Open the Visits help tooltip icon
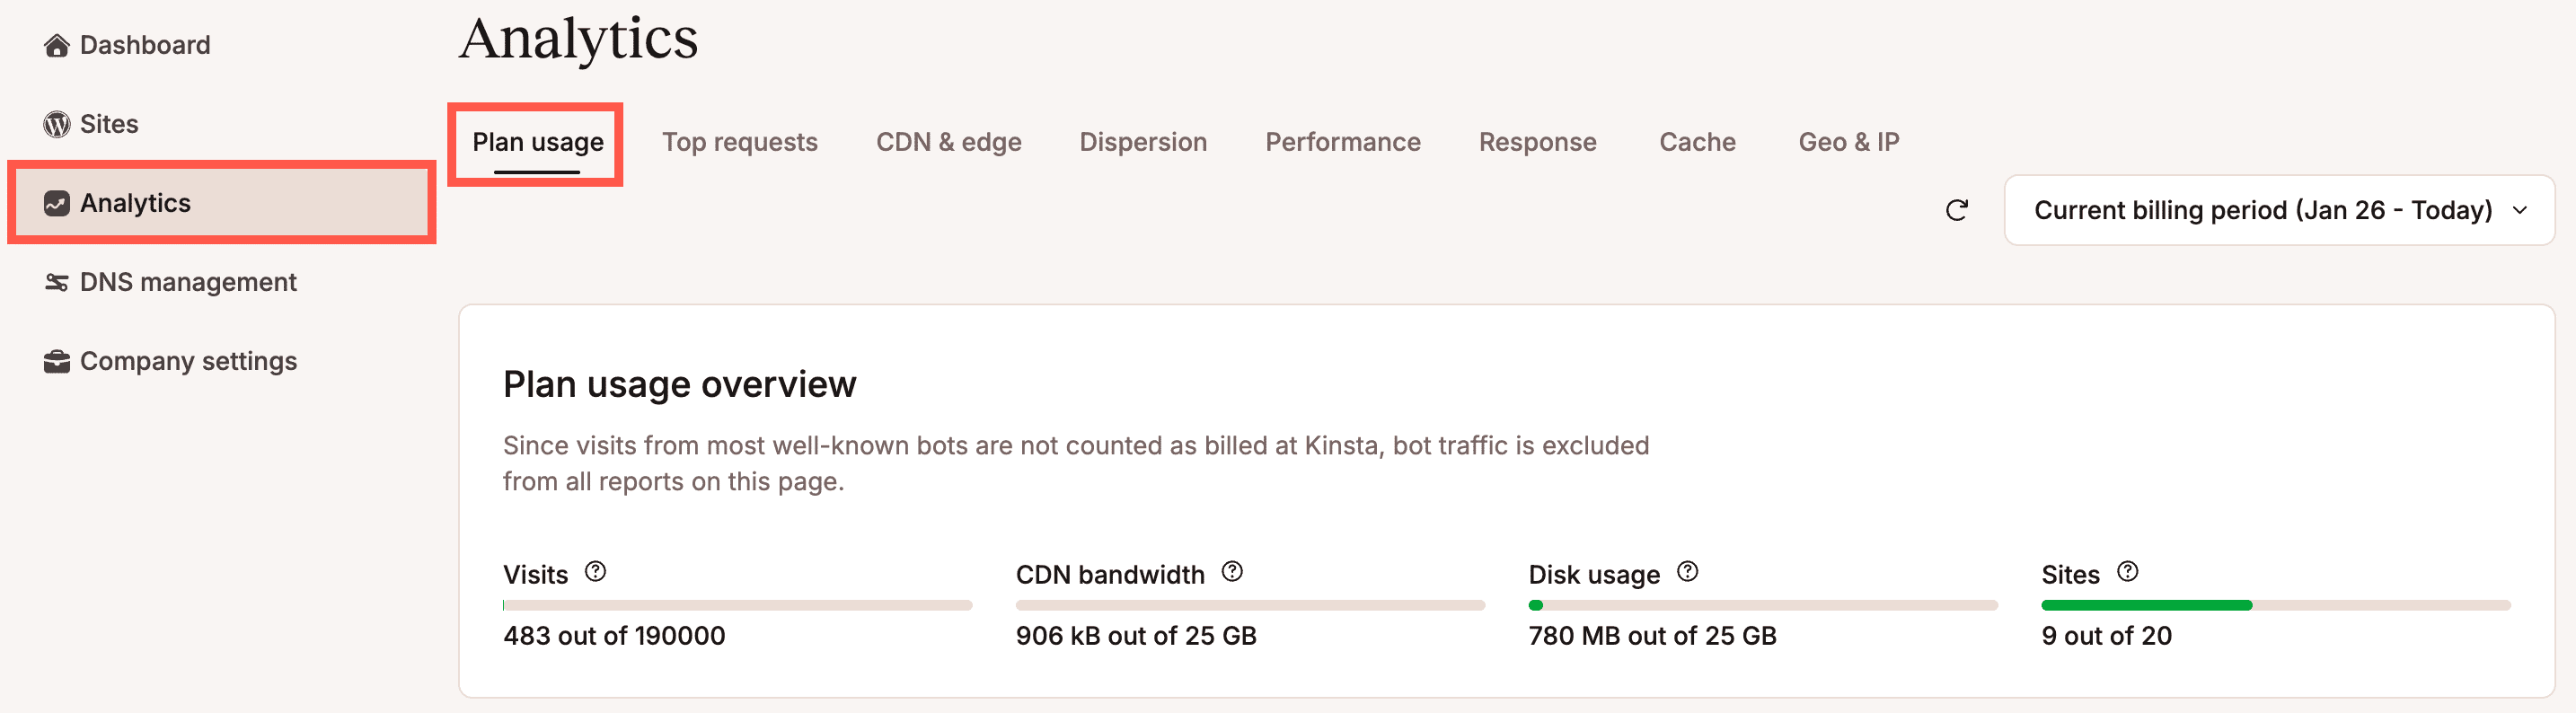Viewport: 2576px width, 713px height. pos(596,572)
